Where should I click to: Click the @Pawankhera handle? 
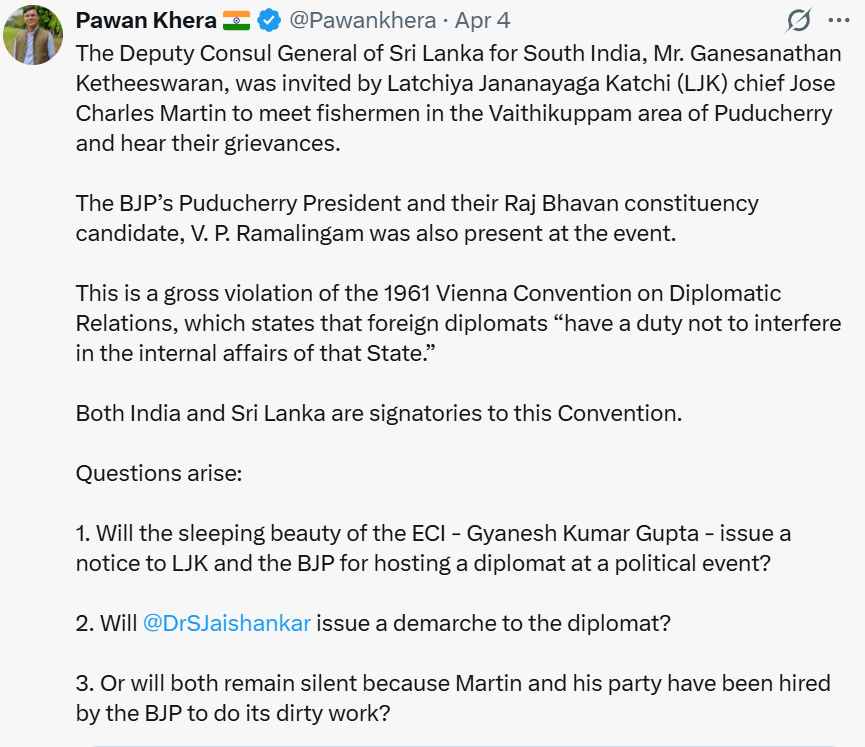coord(362,19)
